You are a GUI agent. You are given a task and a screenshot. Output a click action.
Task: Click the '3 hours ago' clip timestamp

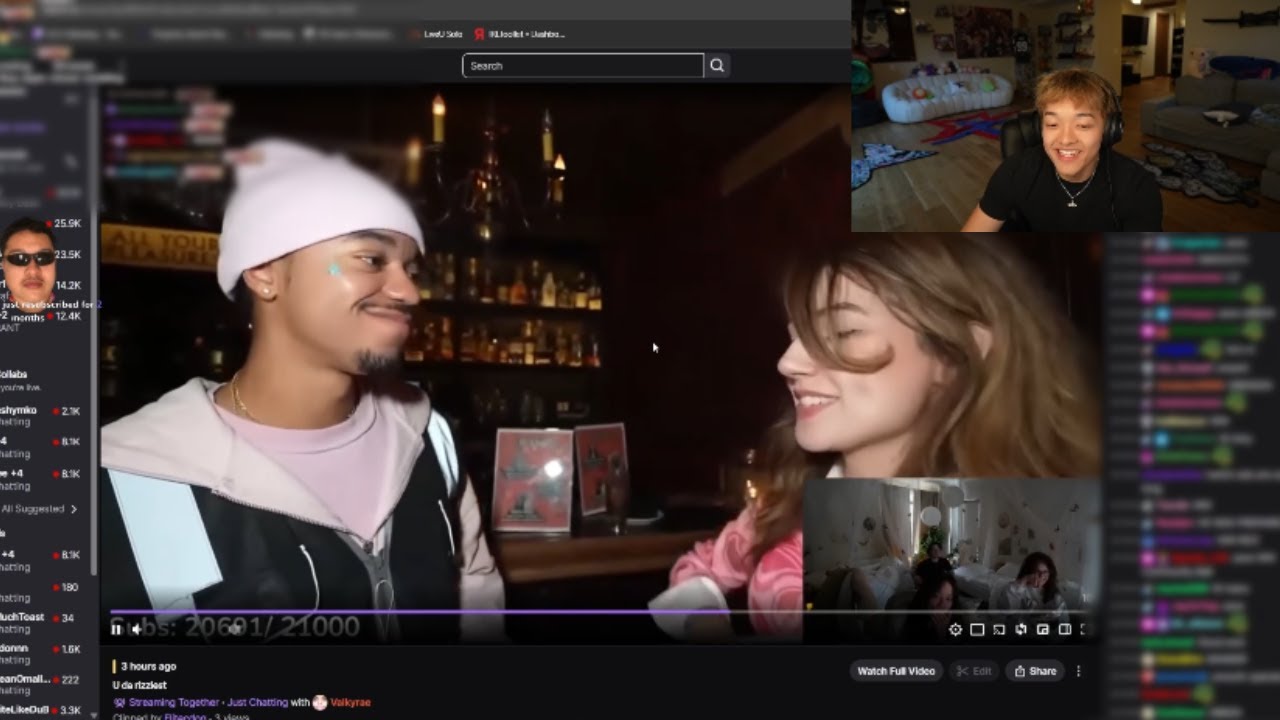click(148, 667)
